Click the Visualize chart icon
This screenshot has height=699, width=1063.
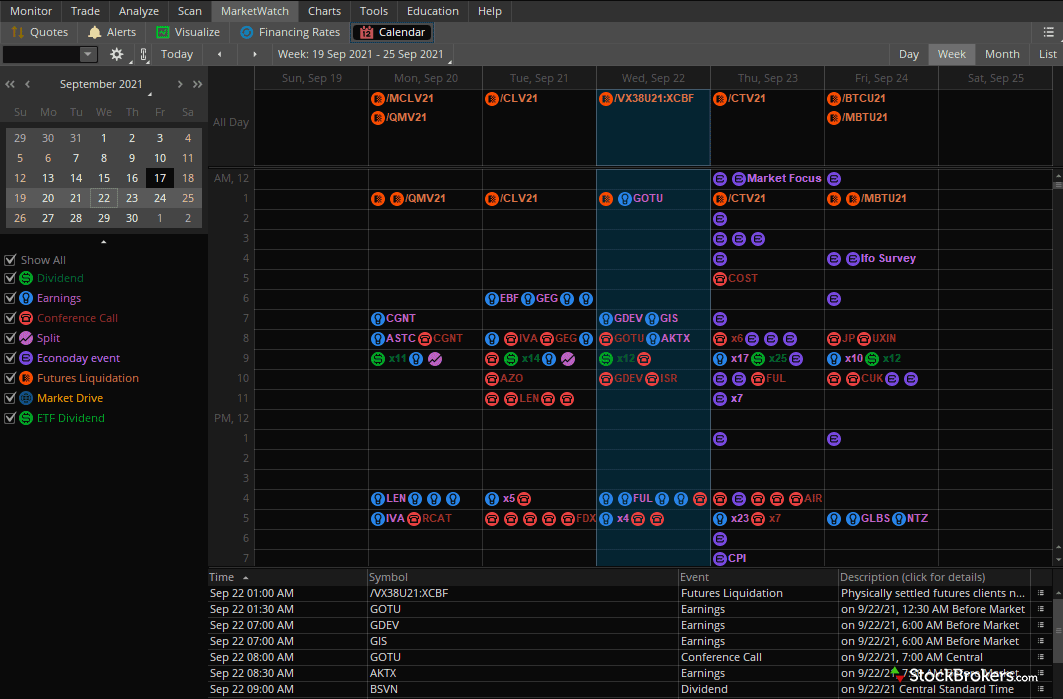[x=163, y=32]
